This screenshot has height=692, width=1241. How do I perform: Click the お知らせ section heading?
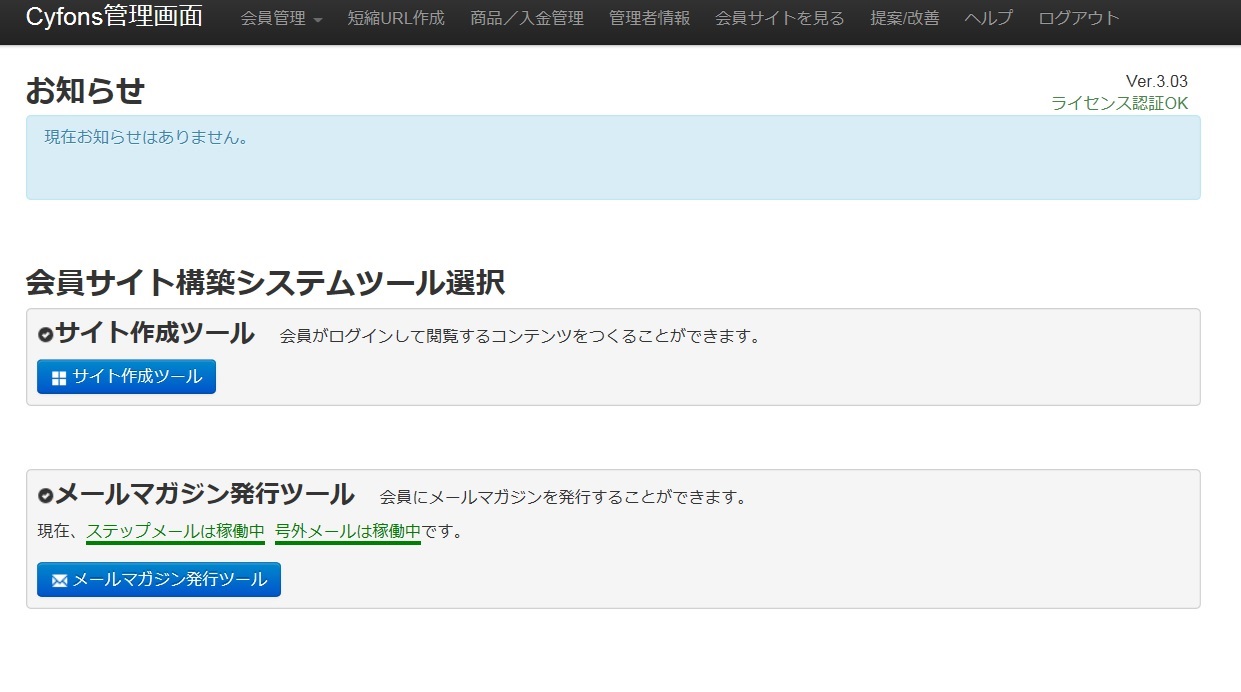point(85,91)
